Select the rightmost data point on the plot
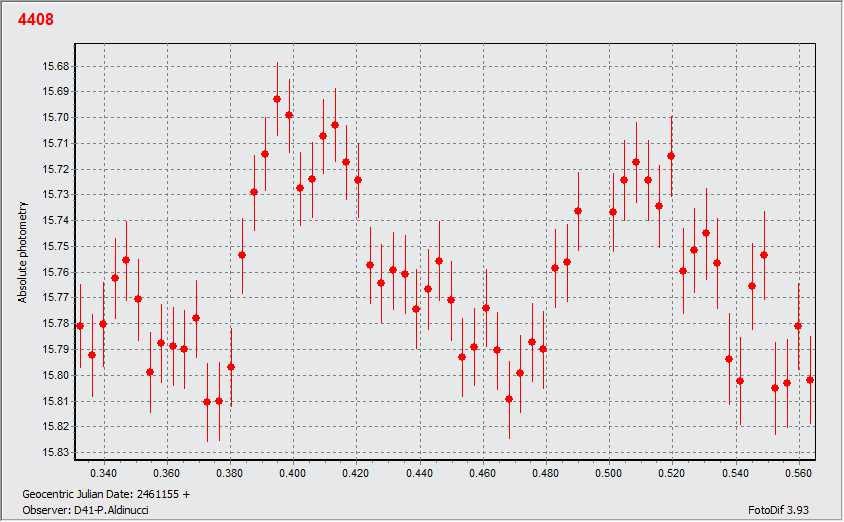 click(810, 380)
